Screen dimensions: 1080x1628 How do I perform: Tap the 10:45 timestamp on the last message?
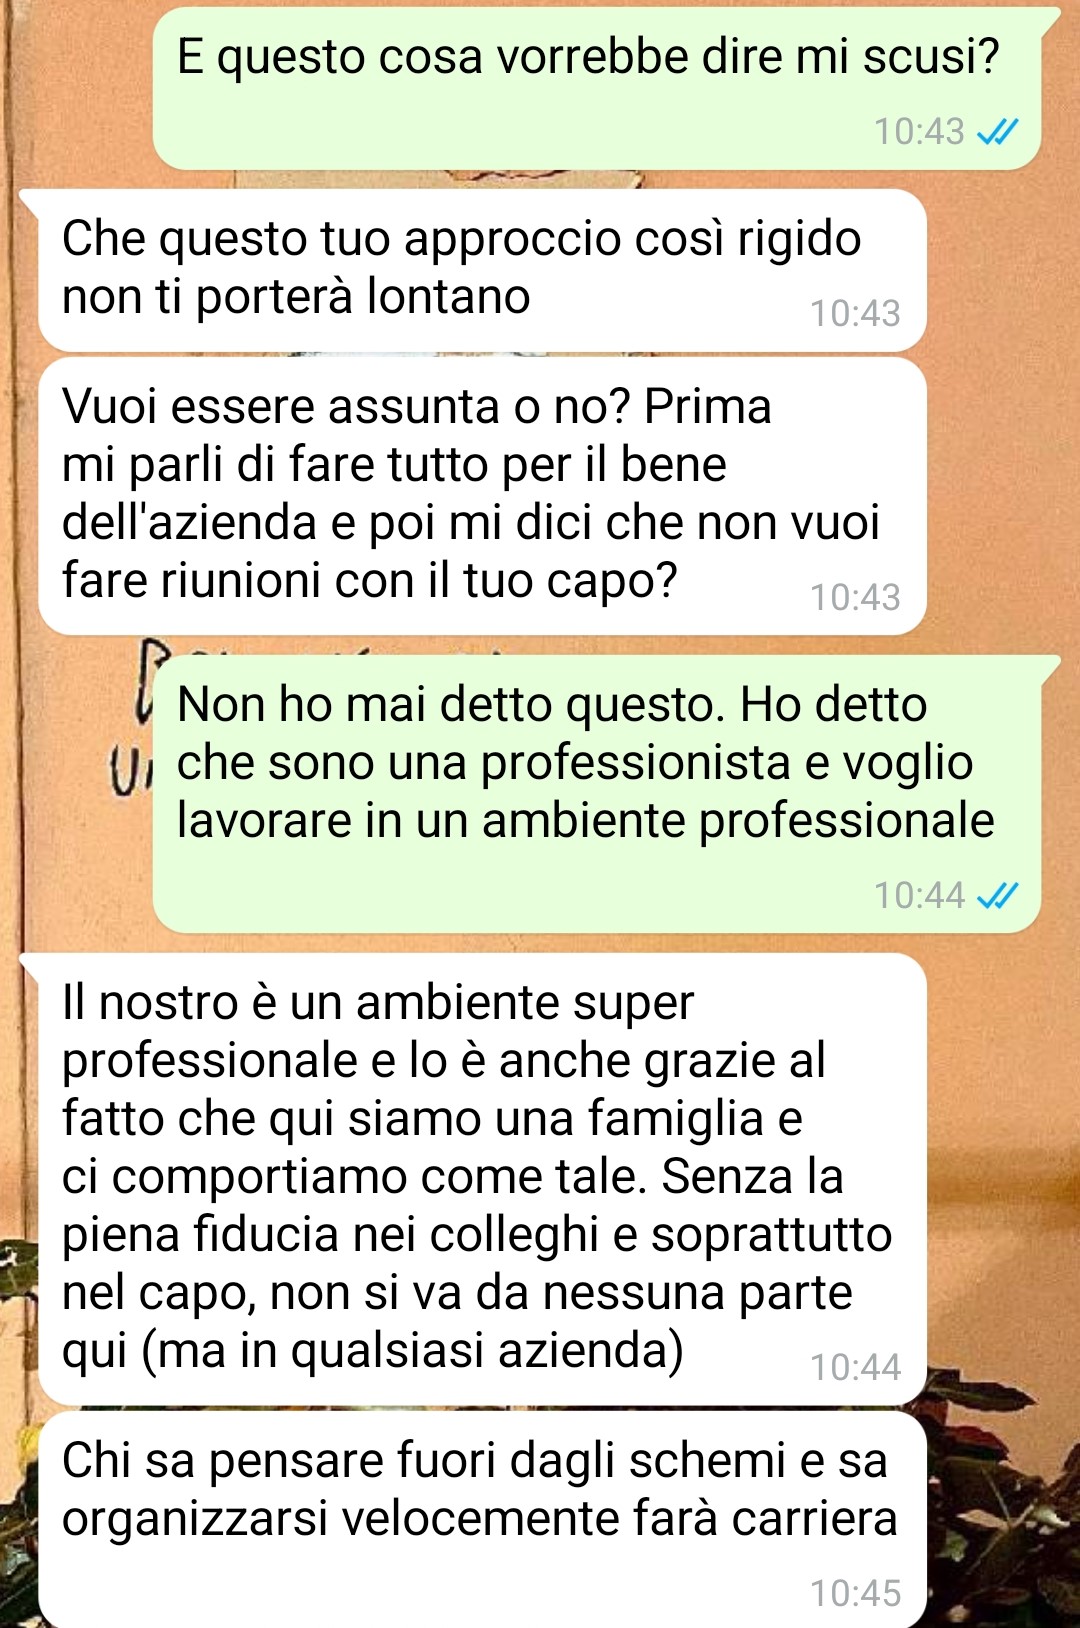click(x=855, y=1593)
